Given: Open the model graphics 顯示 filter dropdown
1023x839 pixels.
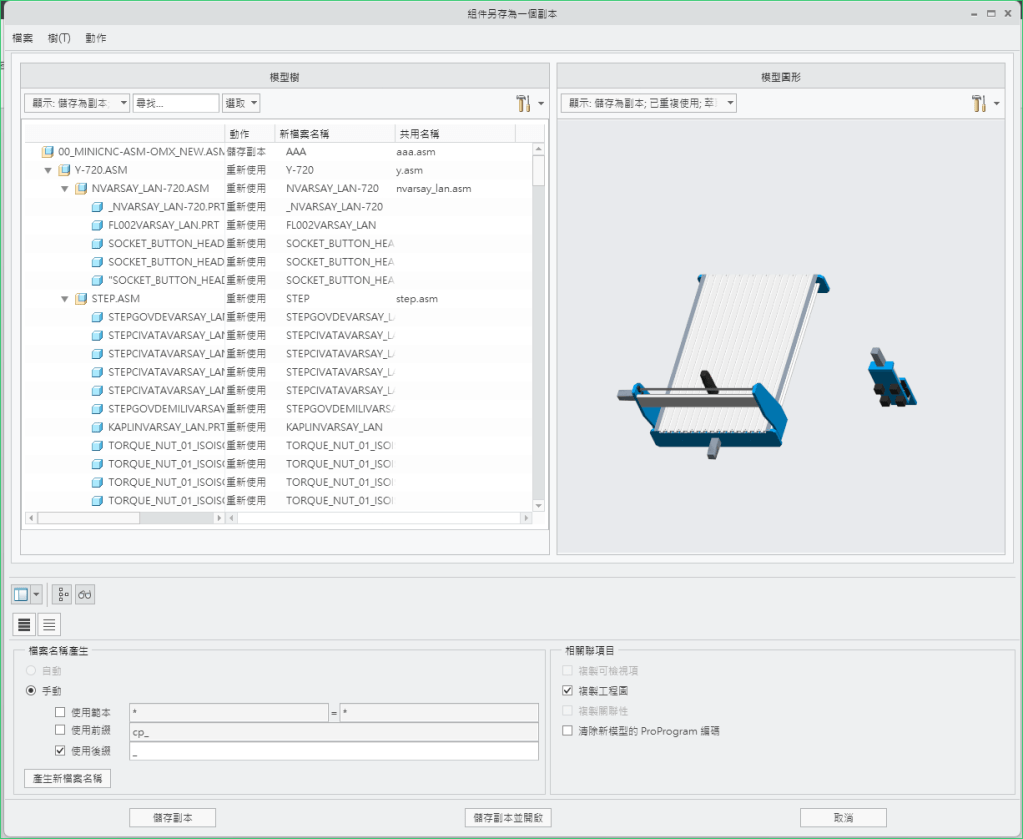Looking at the screenshot, I should [648, 103].
